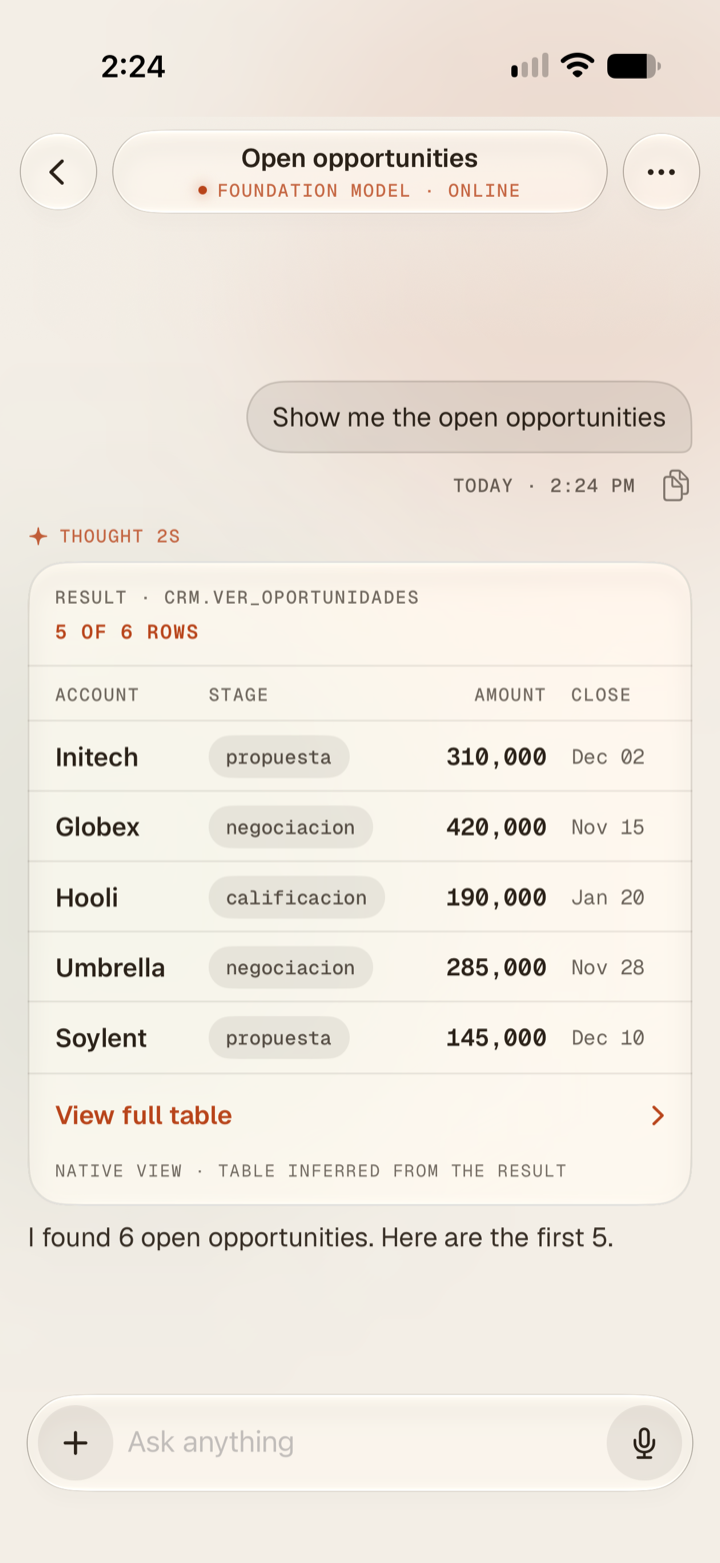The image size is (720, 1563).
Task: Click the I found 6 open opportunities reply
Action: coord(321,1238)
